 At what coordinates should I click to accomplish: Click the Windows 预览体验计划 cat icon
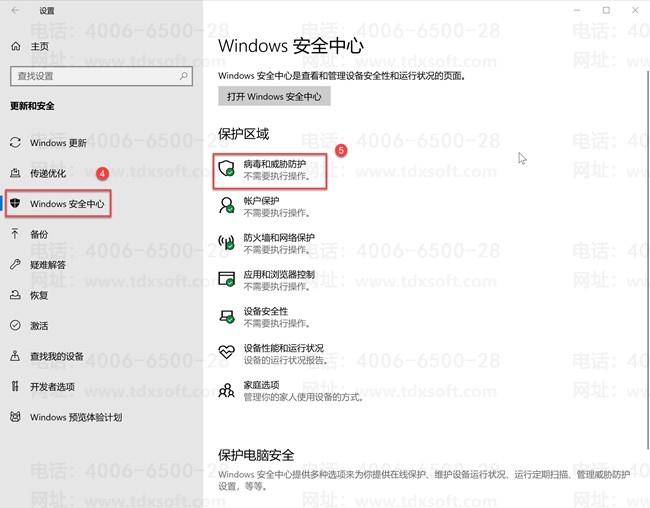(15, 417)
